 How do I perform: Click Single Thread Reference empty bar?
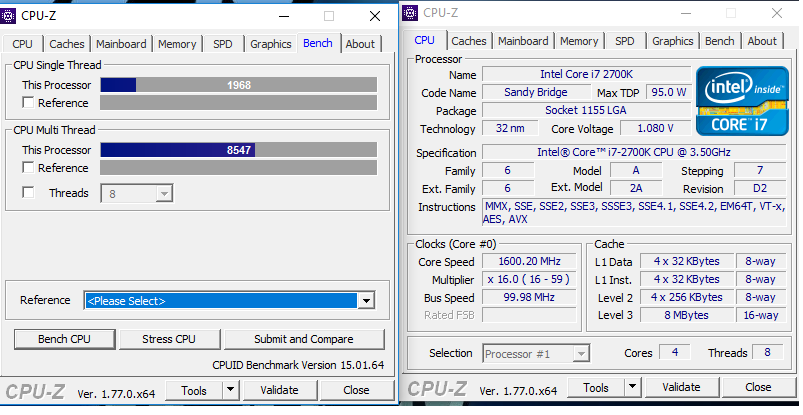(239, 103)
